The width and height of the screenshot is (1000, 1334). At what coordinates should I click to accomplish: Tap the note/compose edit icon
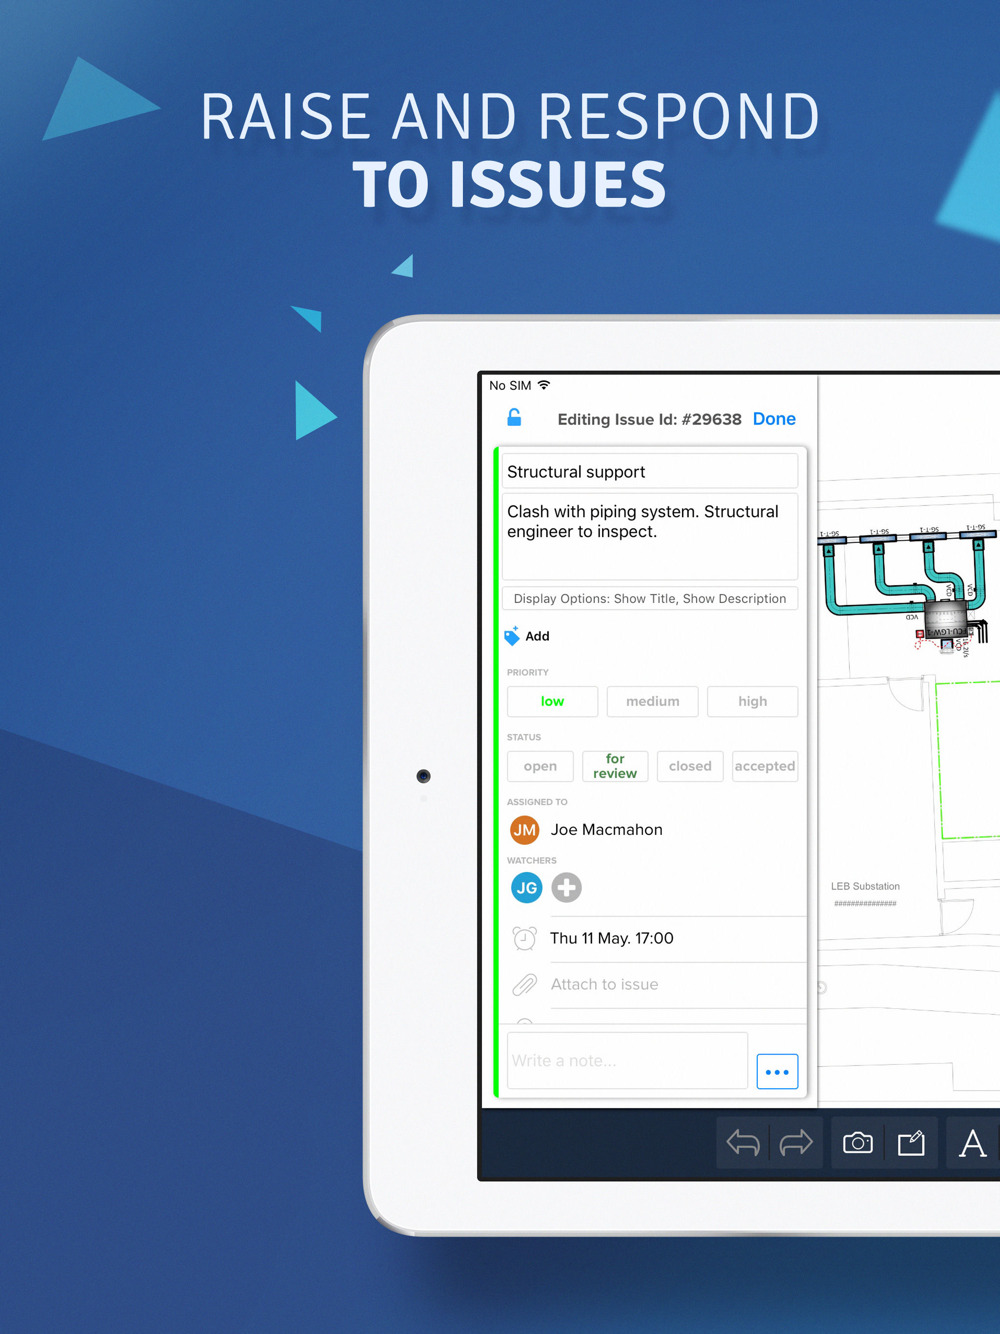(x=911, y=1143)
